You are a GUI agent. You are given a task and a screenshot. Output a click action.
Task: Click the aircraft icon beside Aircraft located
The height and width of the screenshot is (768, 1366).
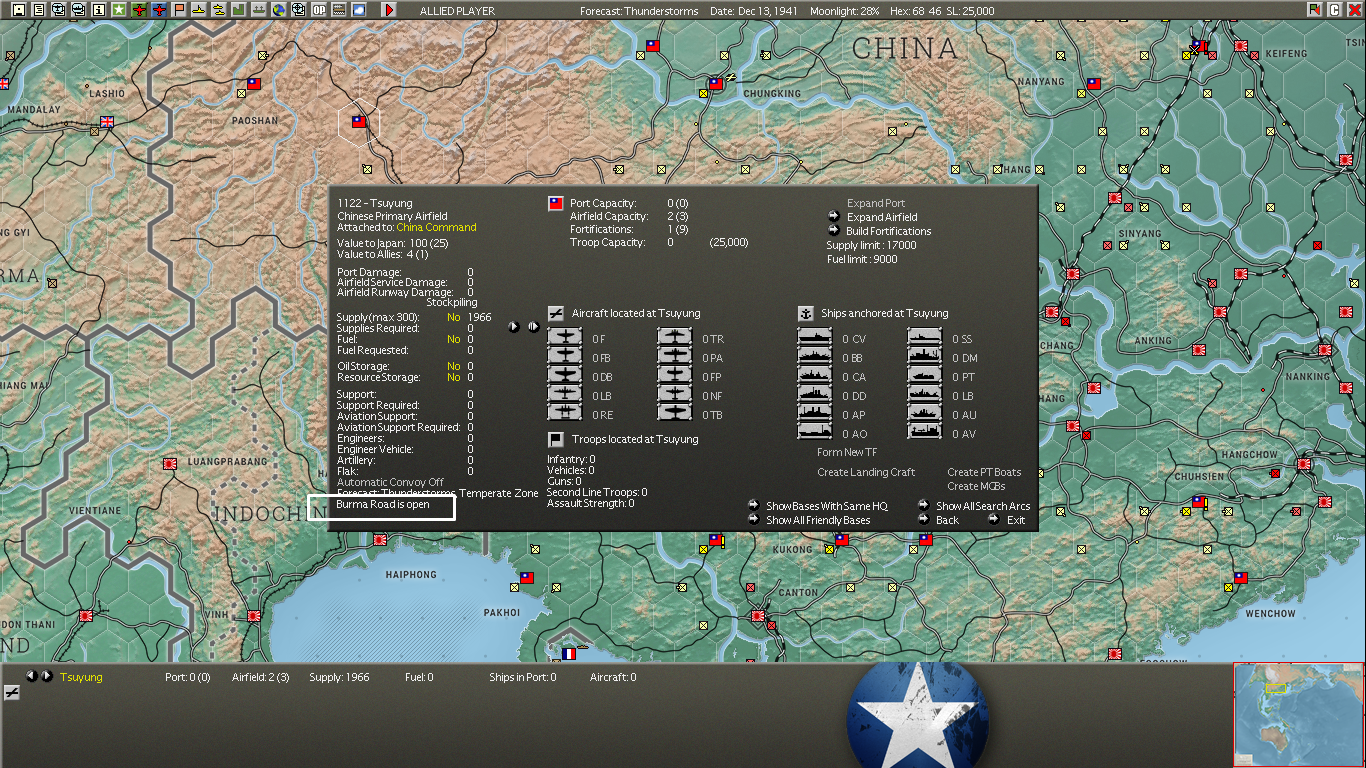pyautogui.click(x=556, y=313)
